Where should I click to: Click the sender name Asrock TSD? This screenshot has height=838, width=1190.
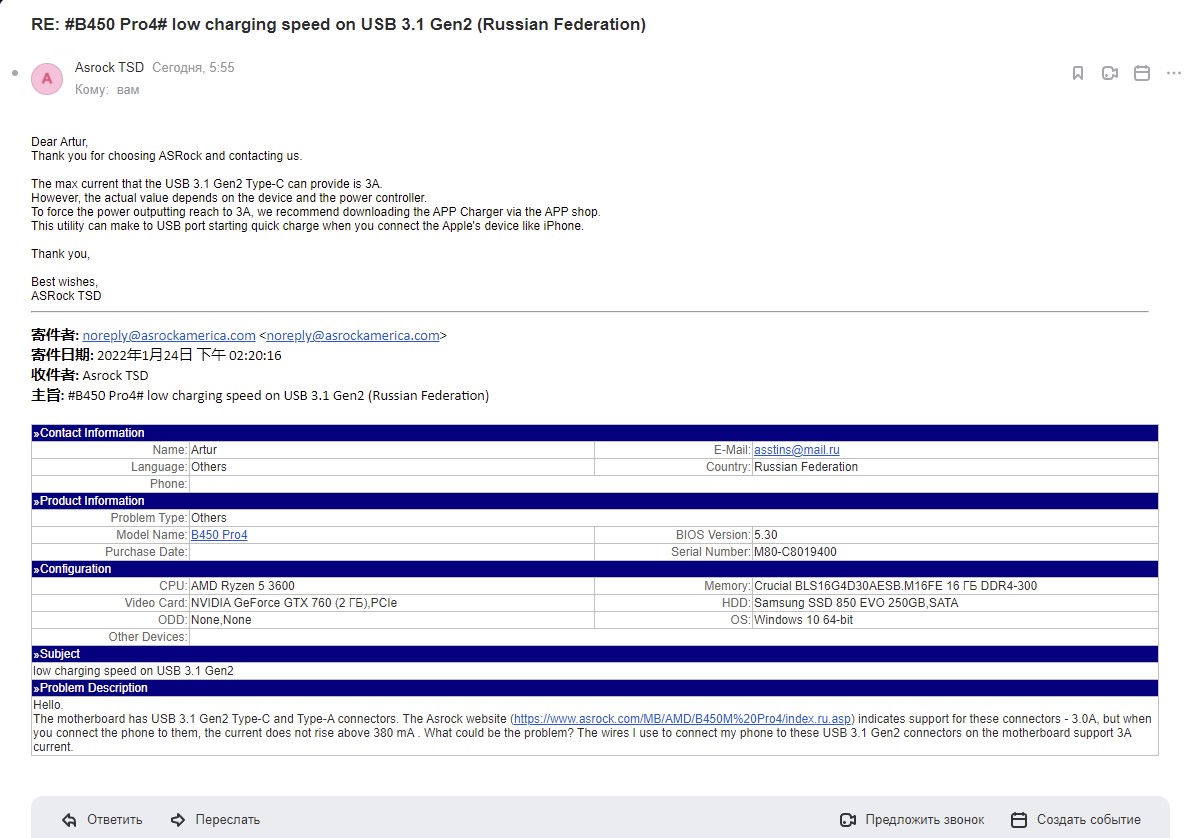(x=109, y=68)
